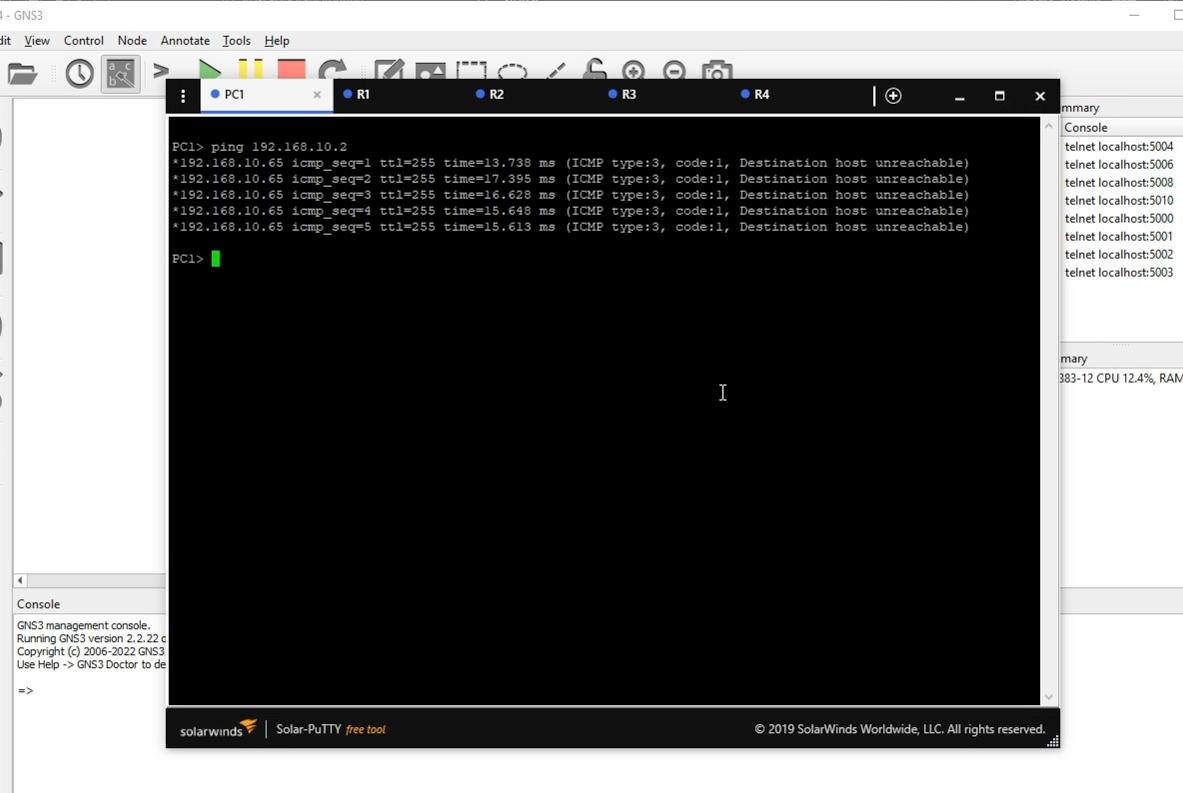Start all nodes with green play icon
The width and height of the screenshot is (1183, 793).
[x=209, y=69]
